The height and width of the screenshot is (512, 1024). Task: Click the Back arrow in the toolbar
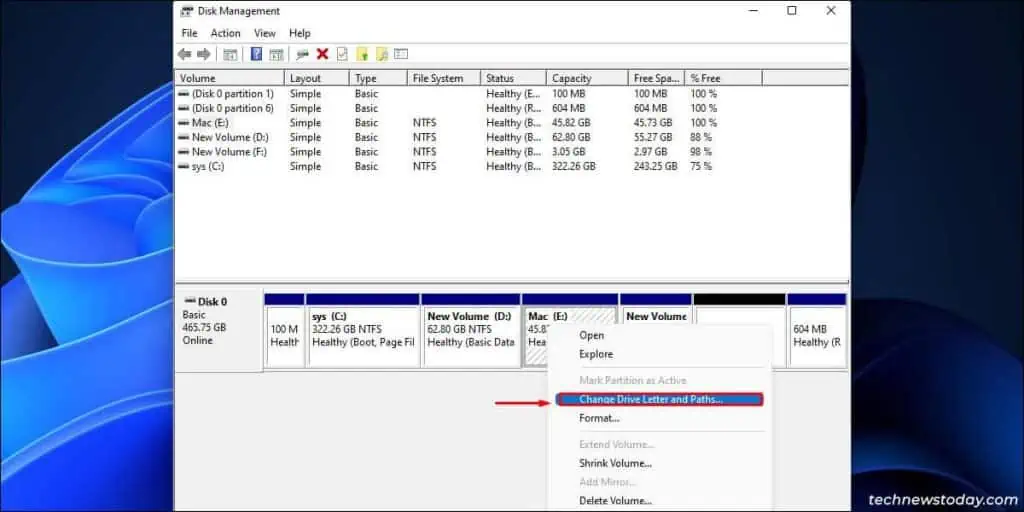184,54
